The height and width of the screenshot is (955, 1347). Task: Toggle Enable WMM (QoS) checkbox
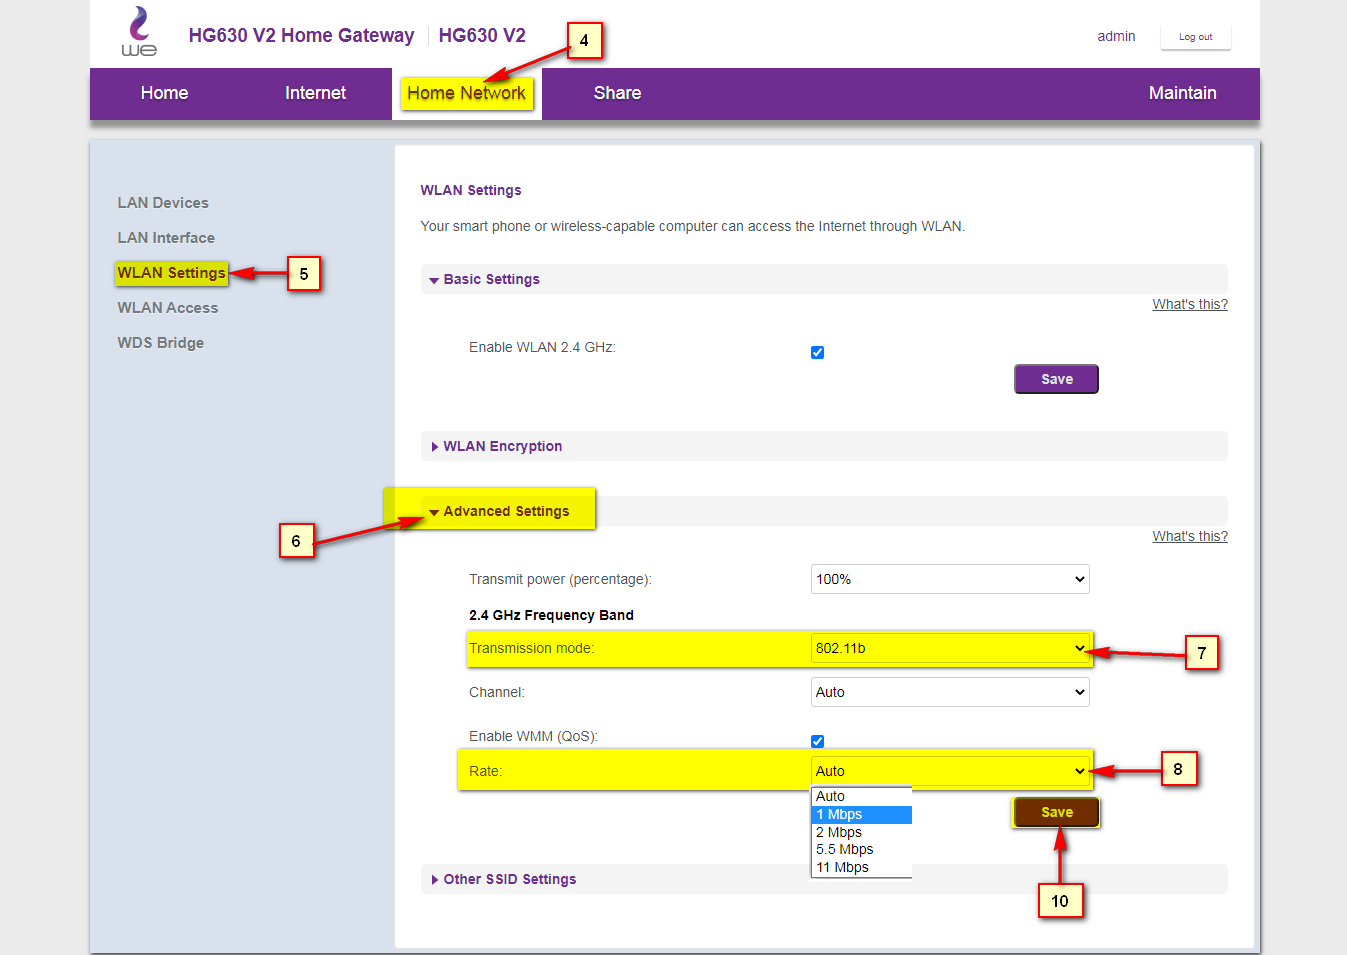click(817, 741)
